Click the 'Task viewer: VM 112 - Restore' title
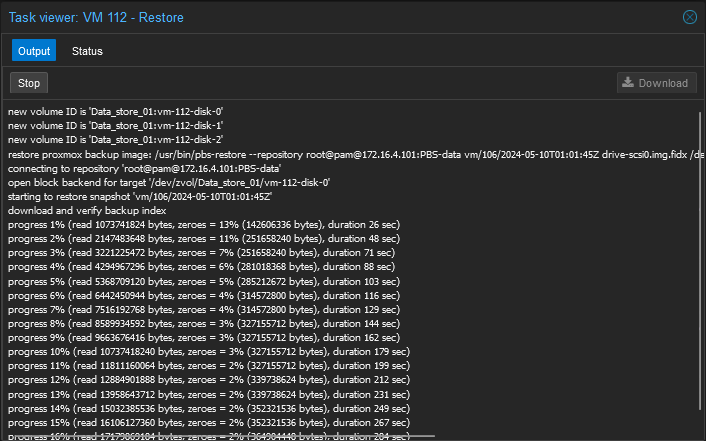 click(x=96, y=18)
